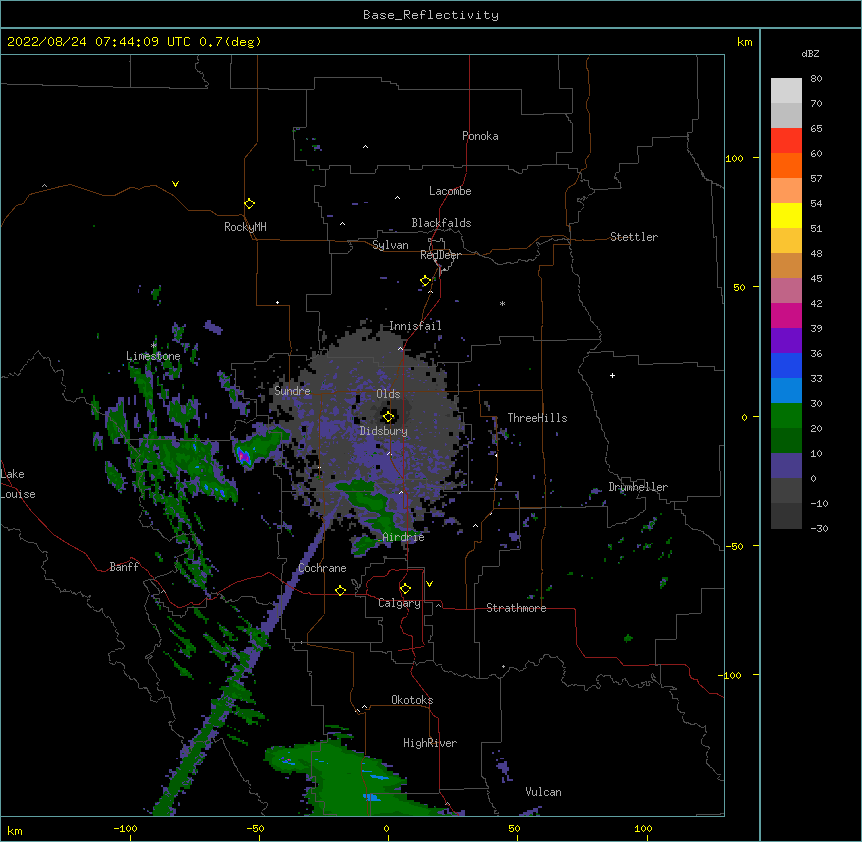Pick the magenta 39-42 dBZ legend swatch

point(786,315)
